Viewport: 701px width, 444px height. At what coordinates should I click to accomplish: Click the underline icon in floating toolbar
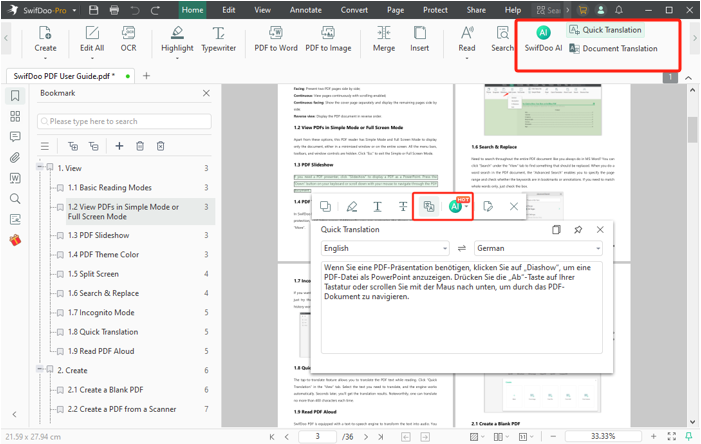[377, 206]
